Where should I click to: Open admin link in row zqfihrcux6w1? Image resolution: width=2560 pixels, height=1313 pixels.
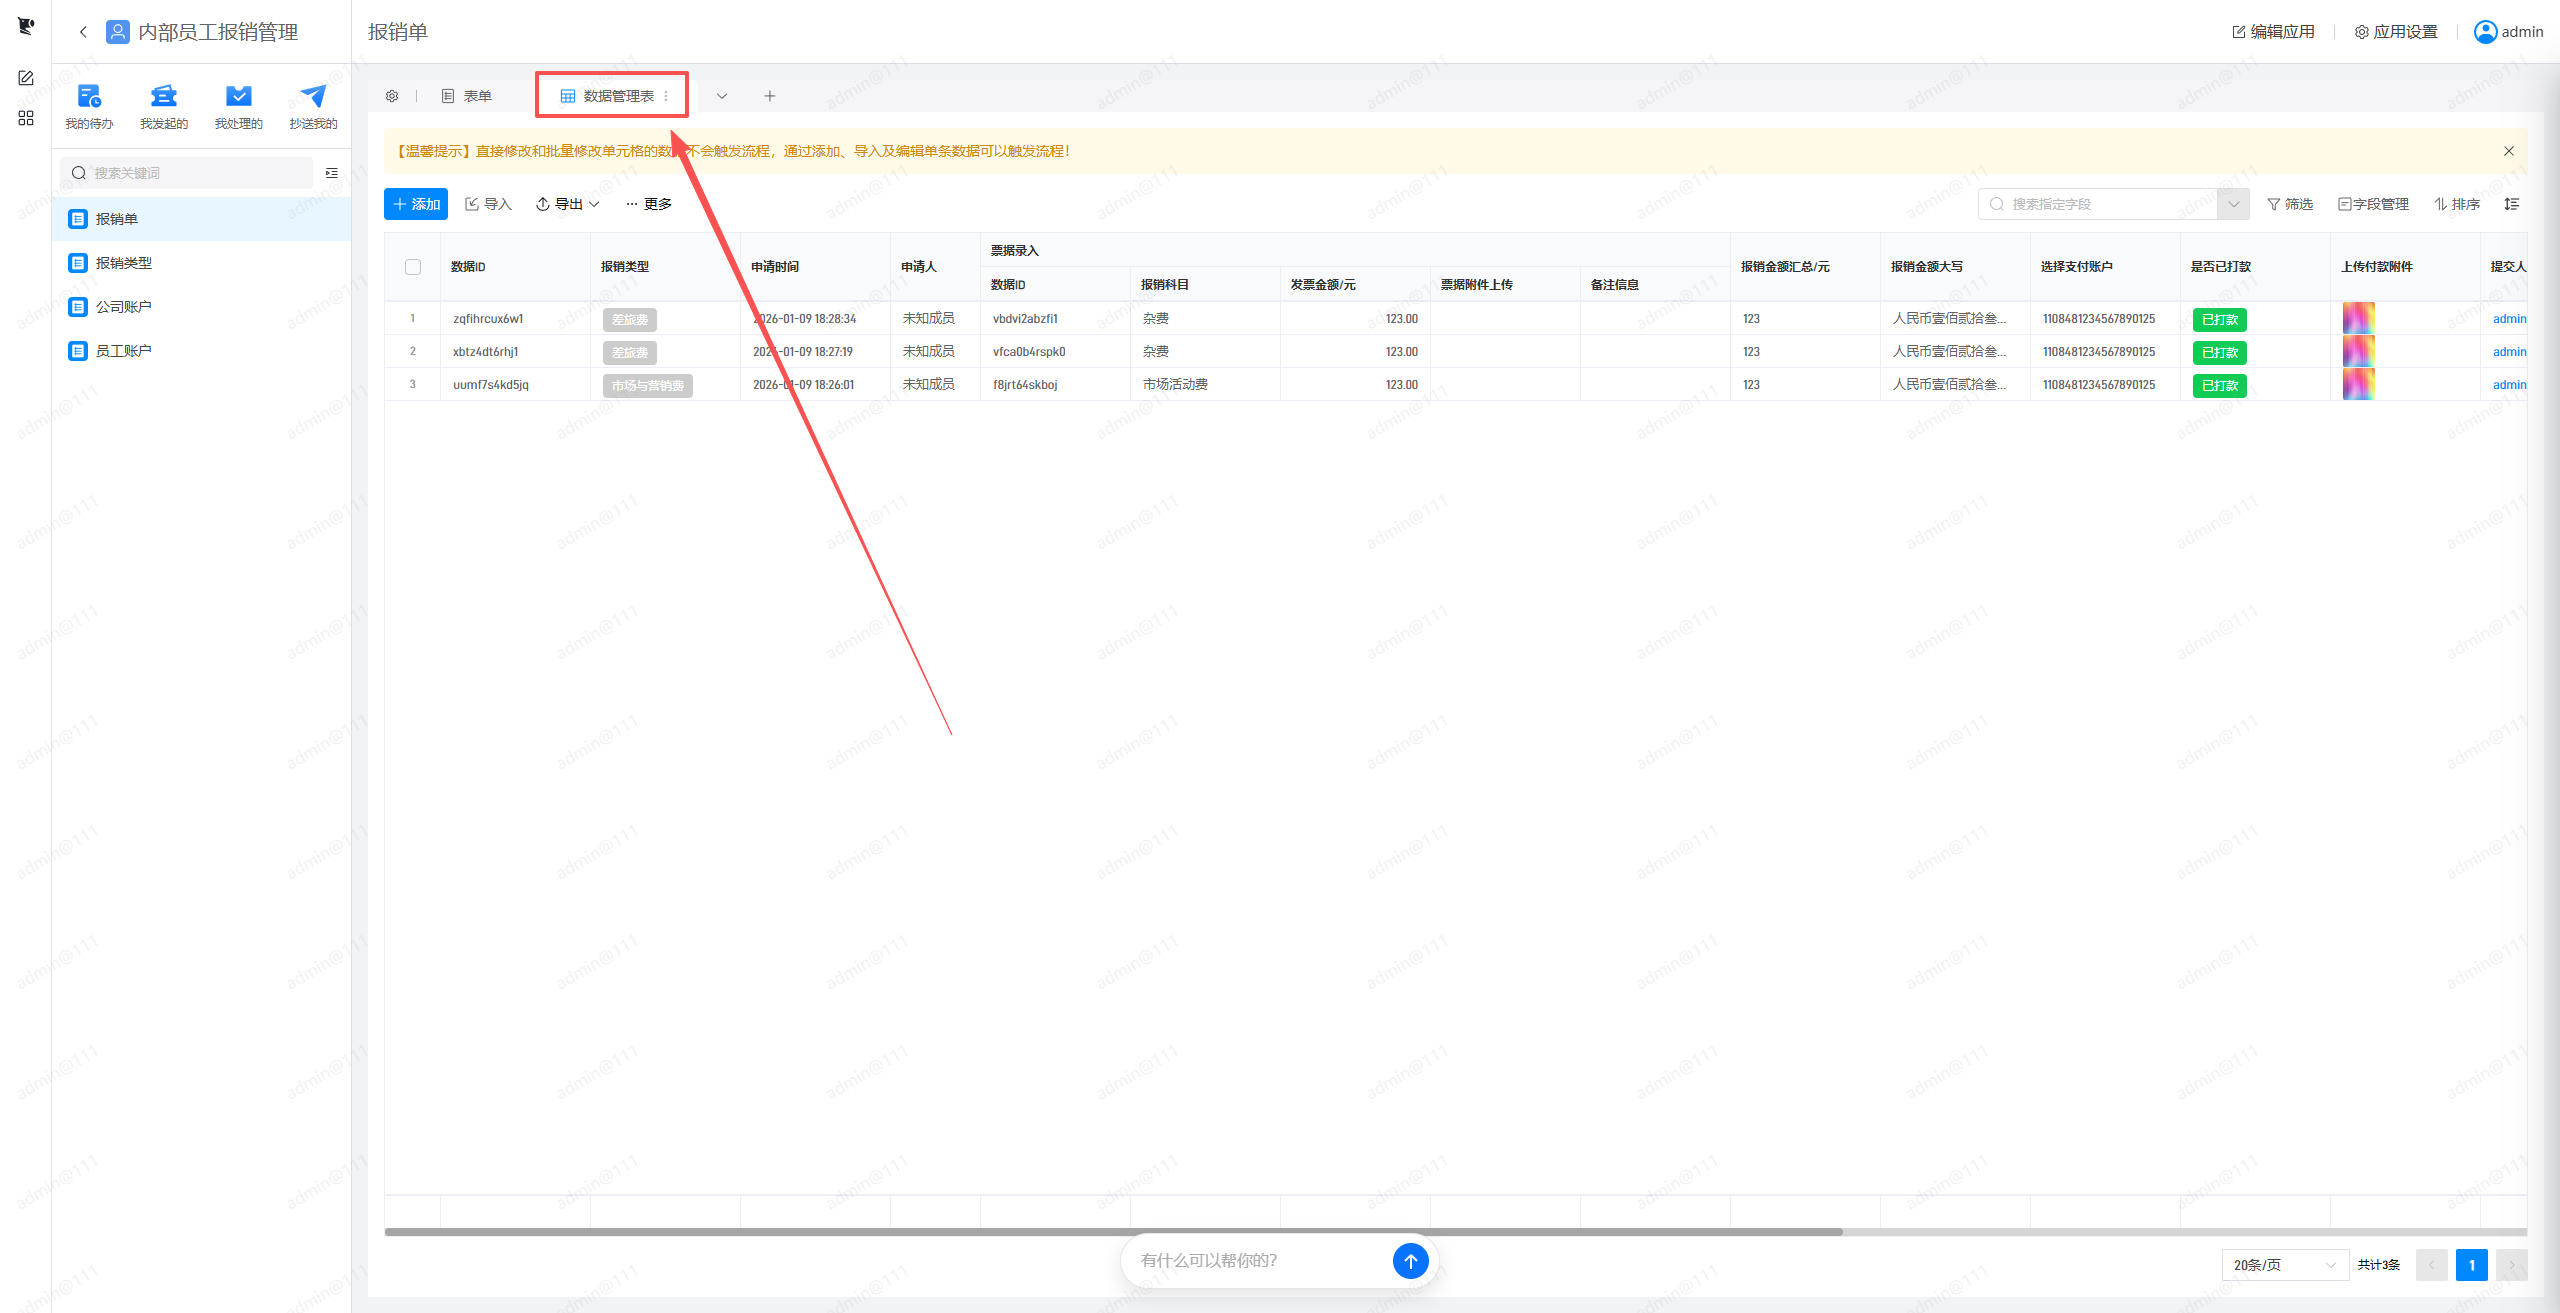coord(2509,319)
